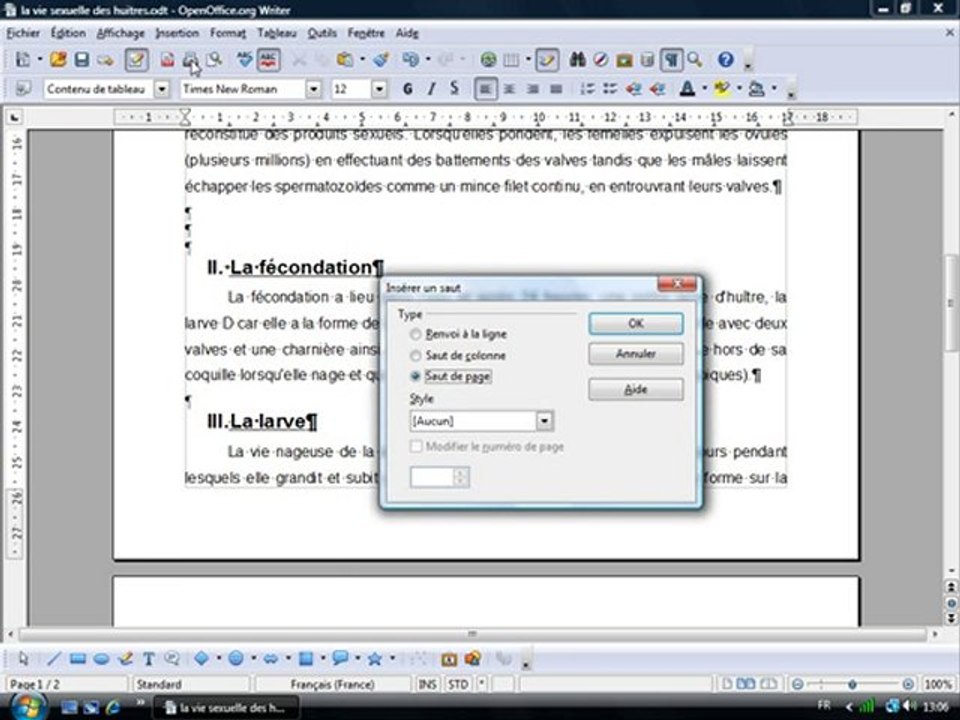Open the Affichage menu

click(x=121, y=33)
